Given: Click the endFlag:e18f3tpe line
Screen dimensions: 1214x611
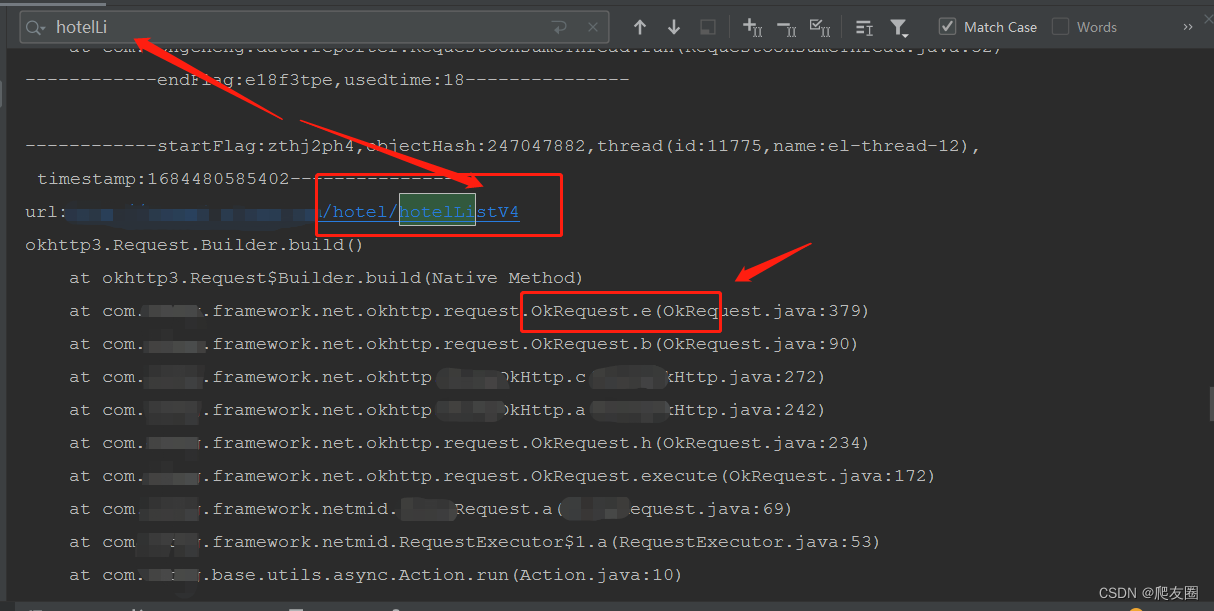Looking at the screenshot, I should tap(327, 79).
